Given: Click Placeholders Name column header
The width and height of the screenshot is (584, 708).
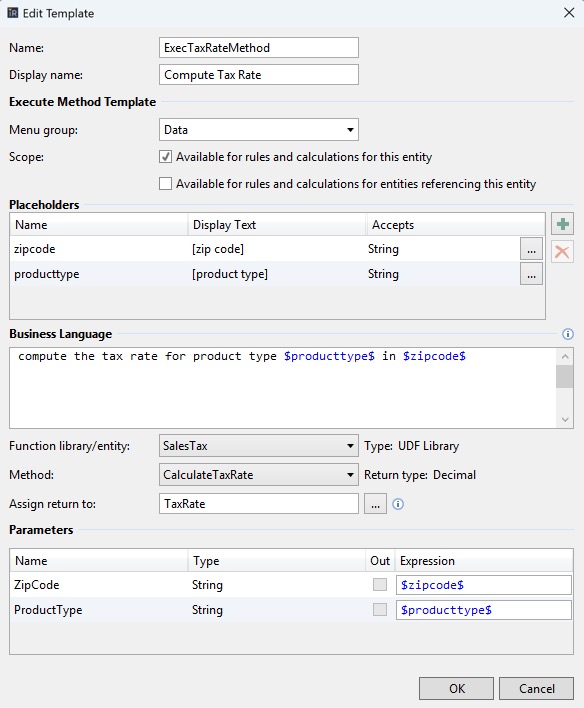Looking at the screenshot, I should point(98,224).
